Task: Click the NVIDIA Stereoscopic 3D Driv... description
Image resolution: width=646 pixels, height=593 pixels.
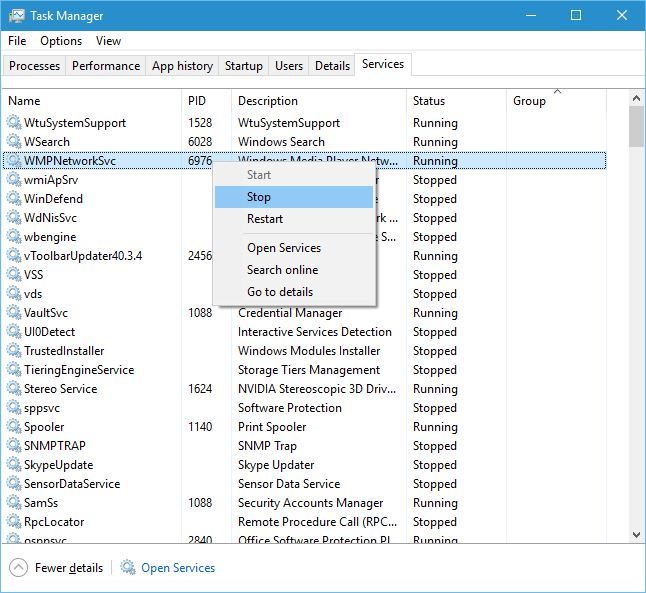Action: point(317,389)
